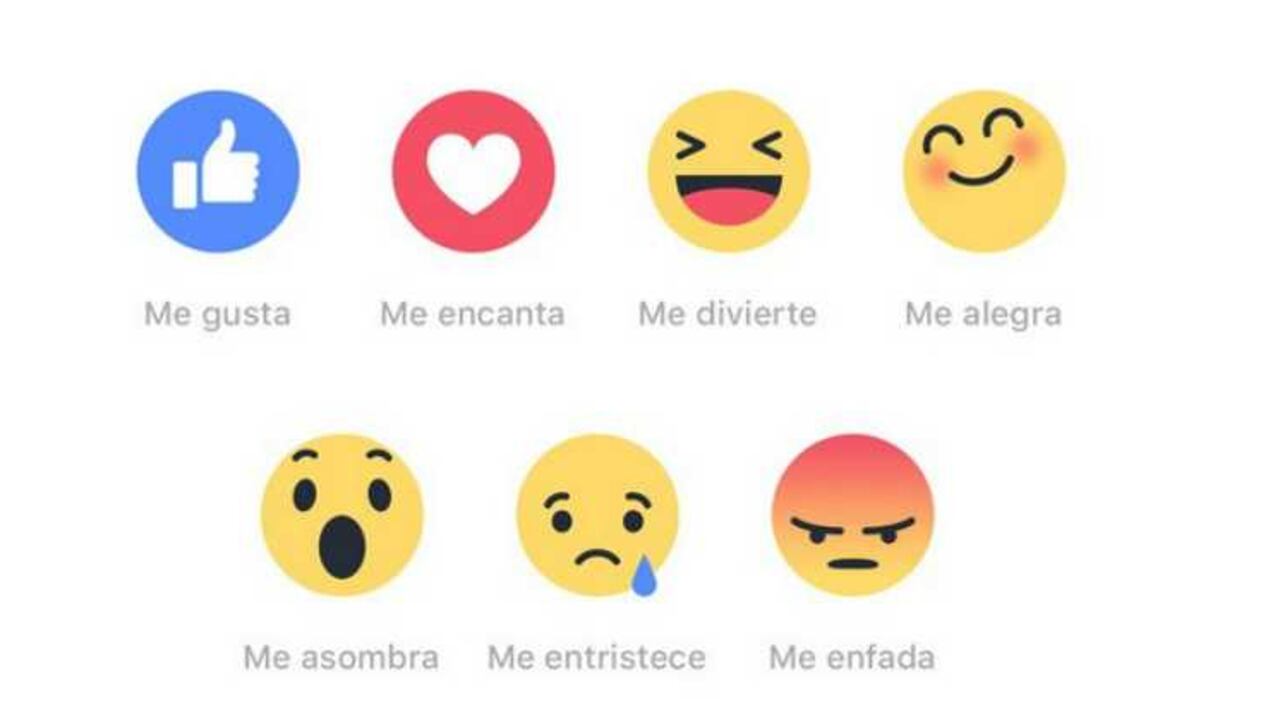Click the "Me entristece" text

[x=597, y=658]
